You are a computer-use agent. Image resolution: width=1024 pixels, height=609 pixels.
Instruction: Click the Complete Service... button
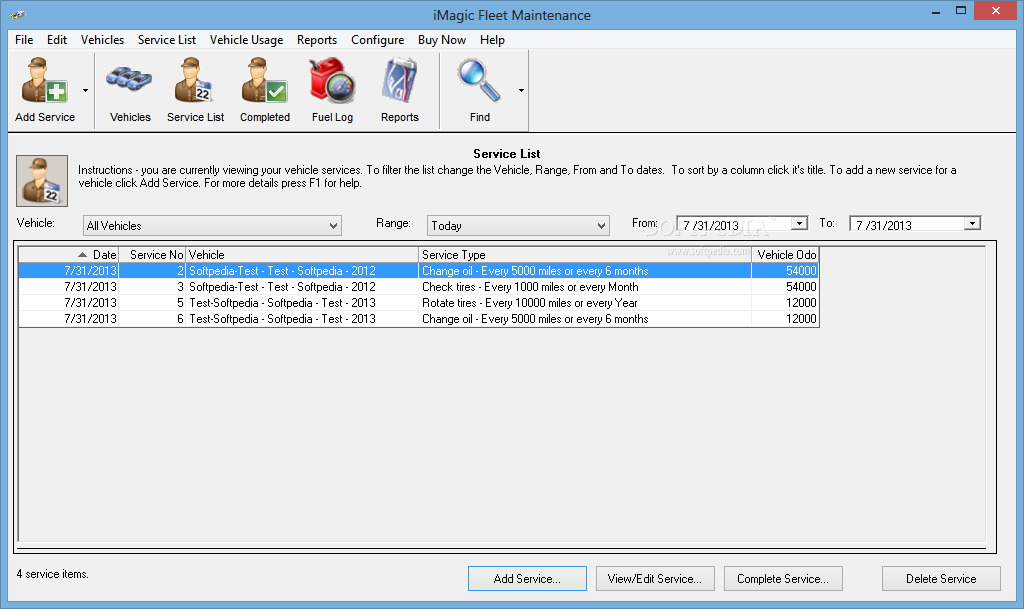pyautogui.click(x=783, y=579)
